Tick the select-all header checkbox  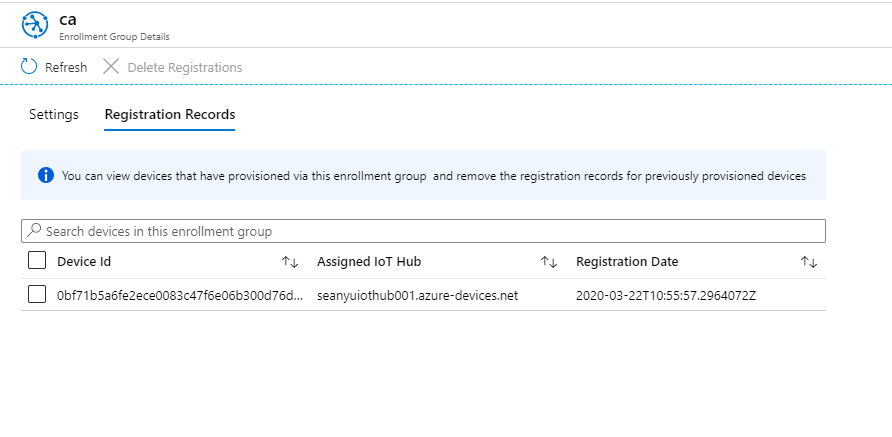pos(37,261)
